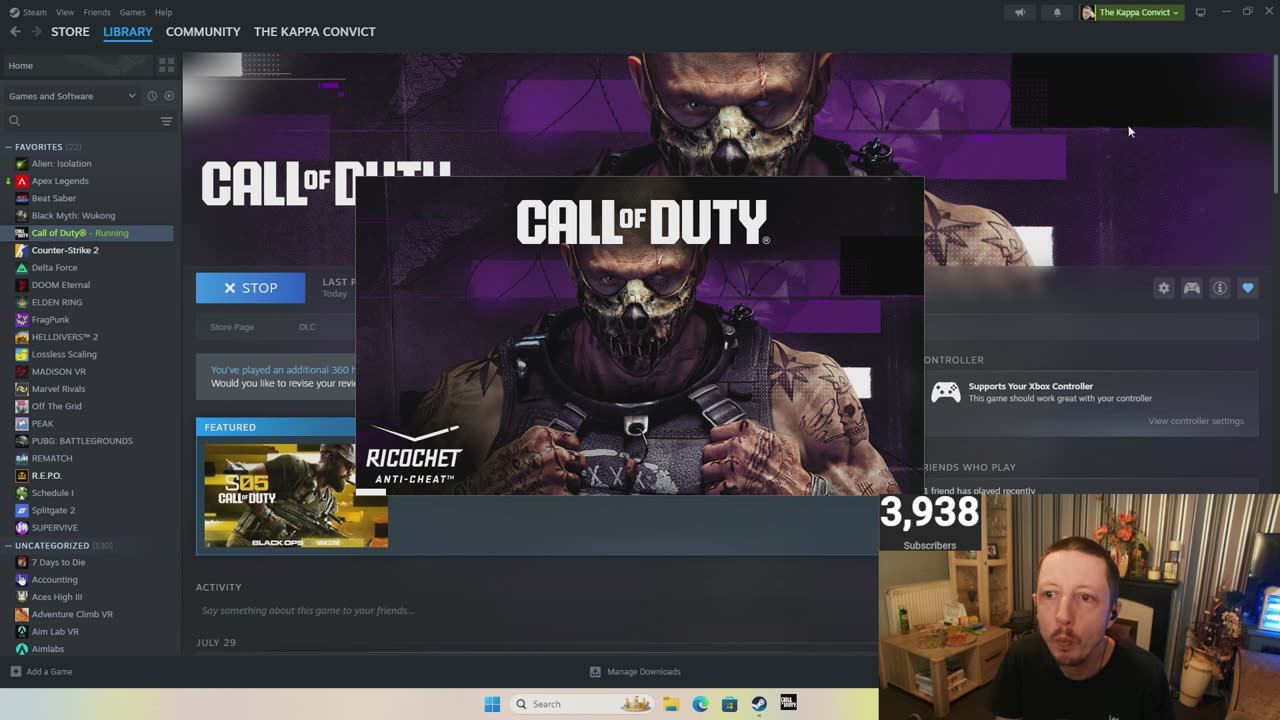Click the ready-to-play filter icon
Screen dimensions: 1280x720
pos(169,96)
